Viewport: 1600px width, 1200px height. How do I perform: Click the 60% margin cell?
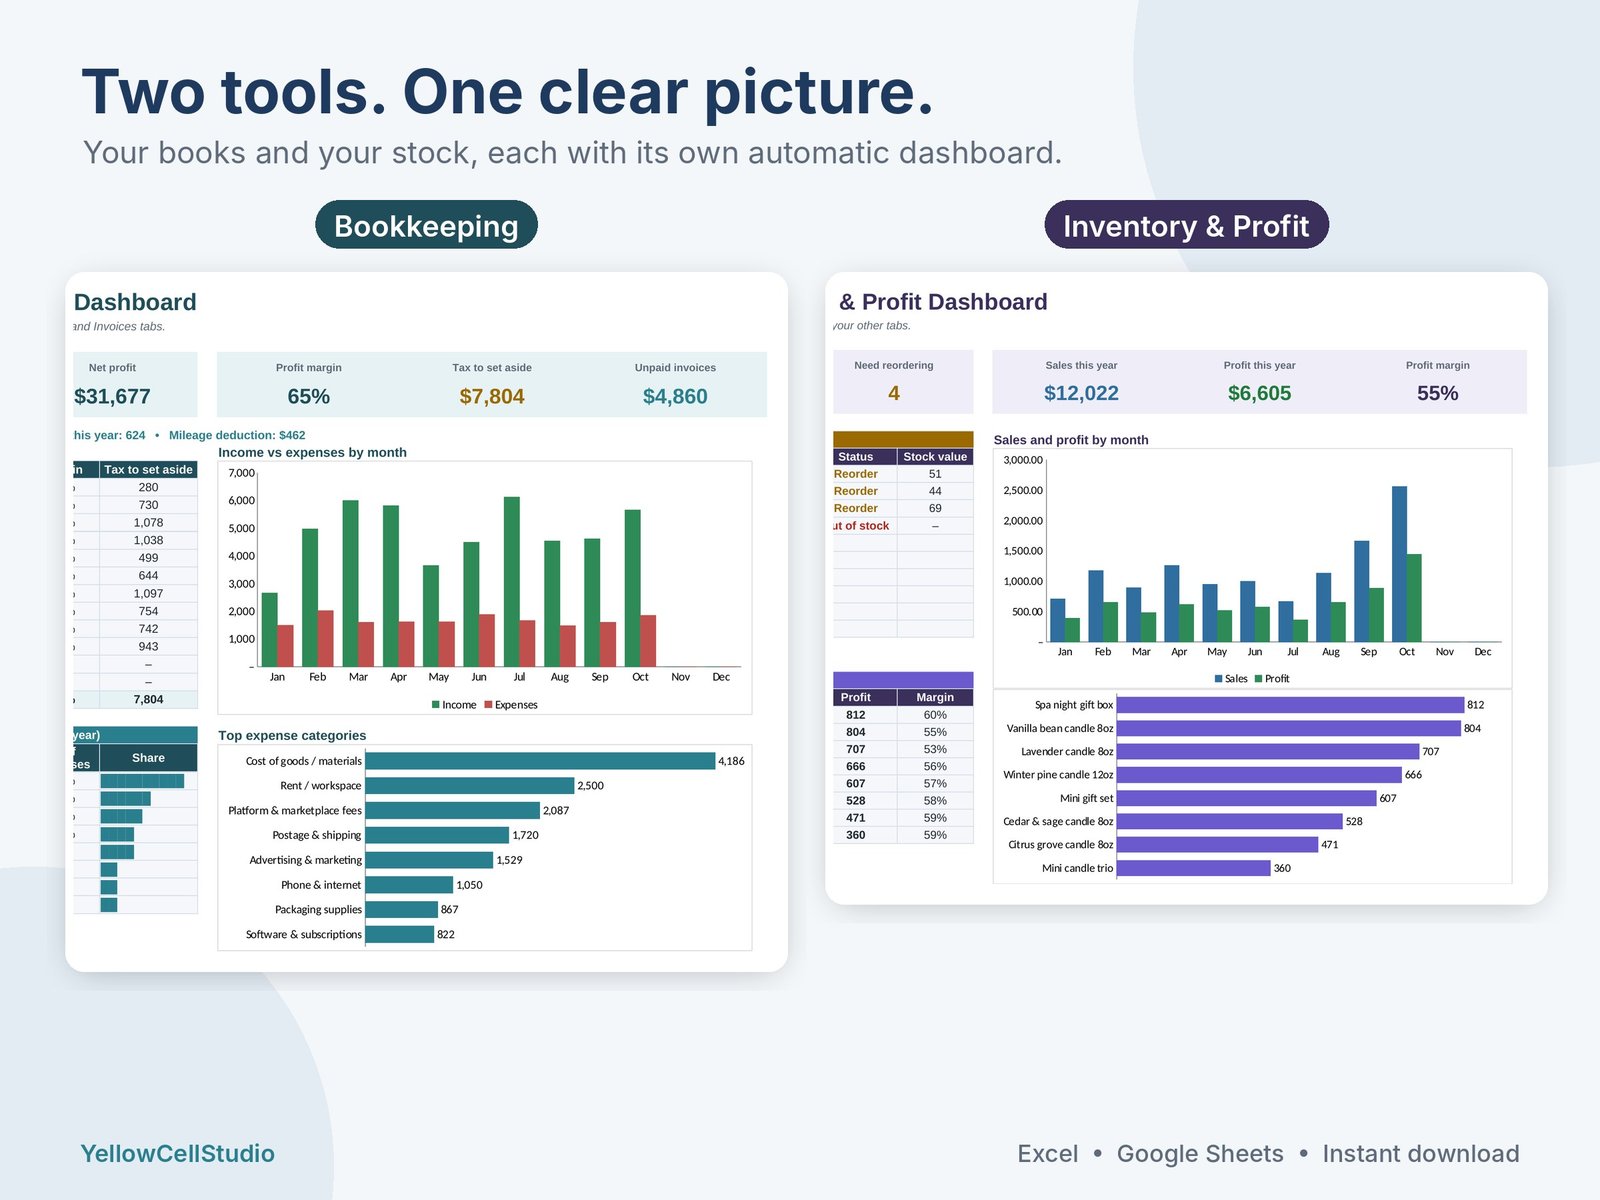pyautogui.click(x=935, y=715)
